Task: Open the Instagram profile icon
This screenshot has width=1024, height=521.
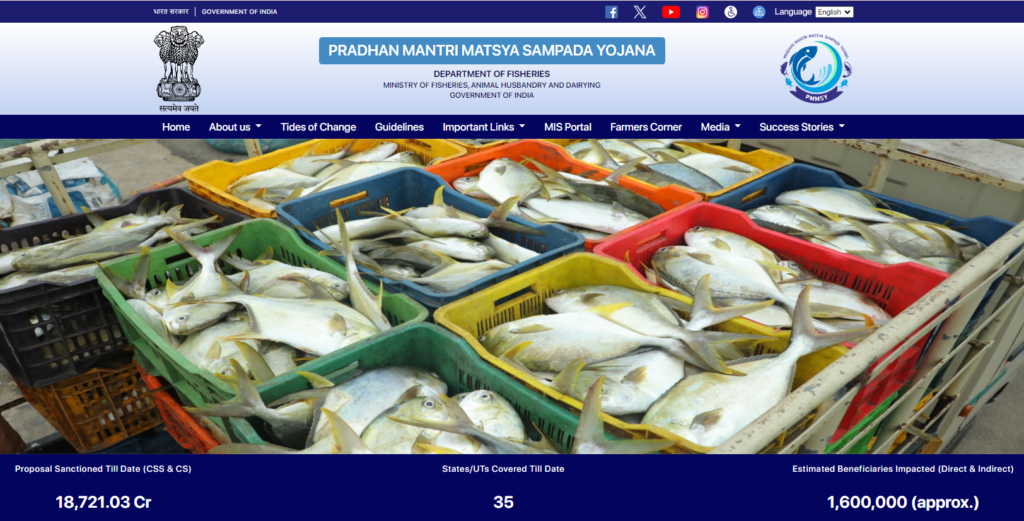Action: click(702, 12)
